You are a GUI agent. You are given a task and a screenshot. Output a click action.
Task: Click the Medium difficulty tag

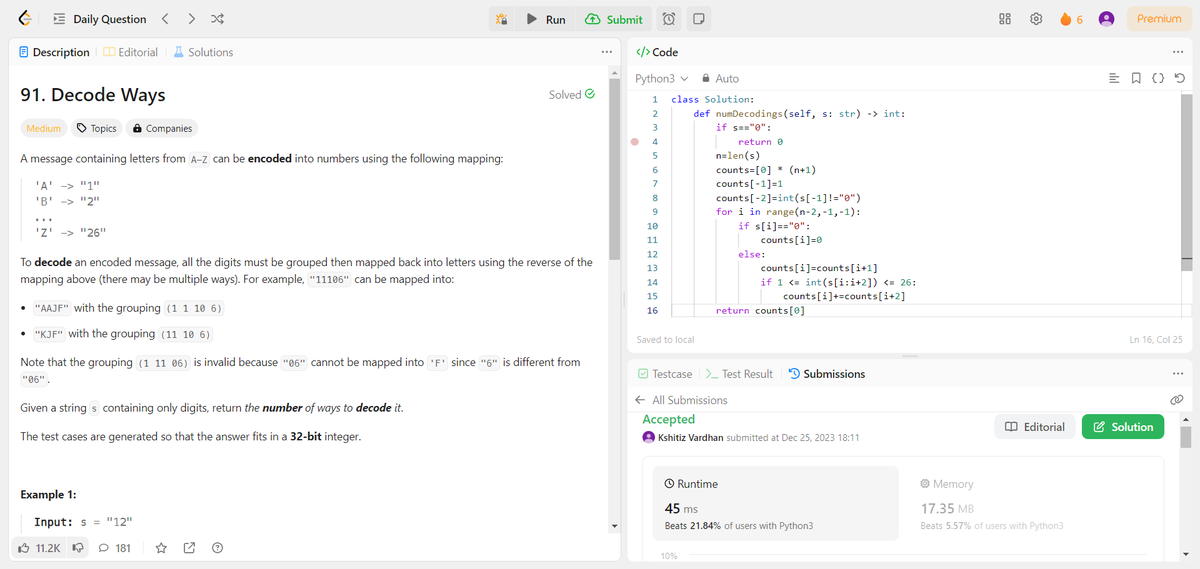43,128
